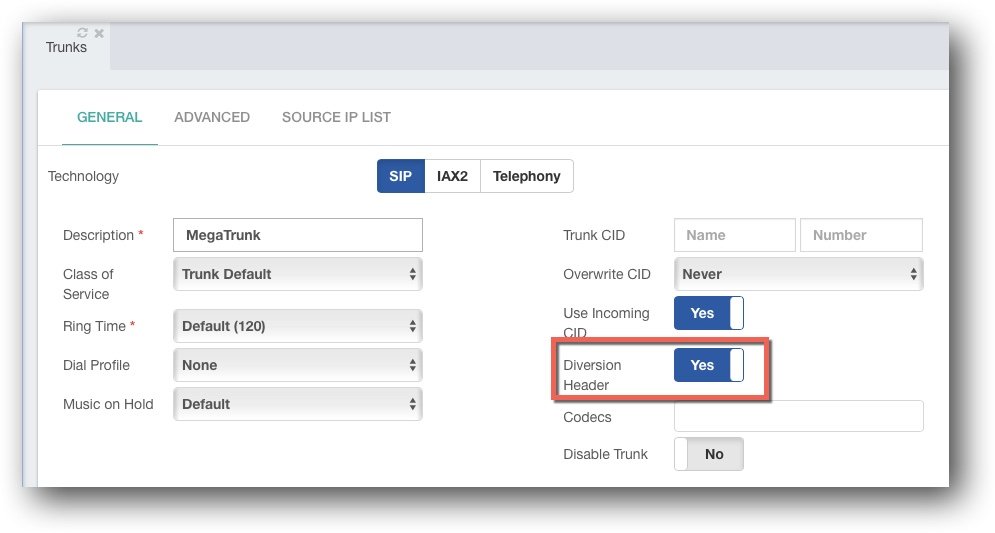Click the Trunk CID Number field
995x533 pixels.
point(861,235)
